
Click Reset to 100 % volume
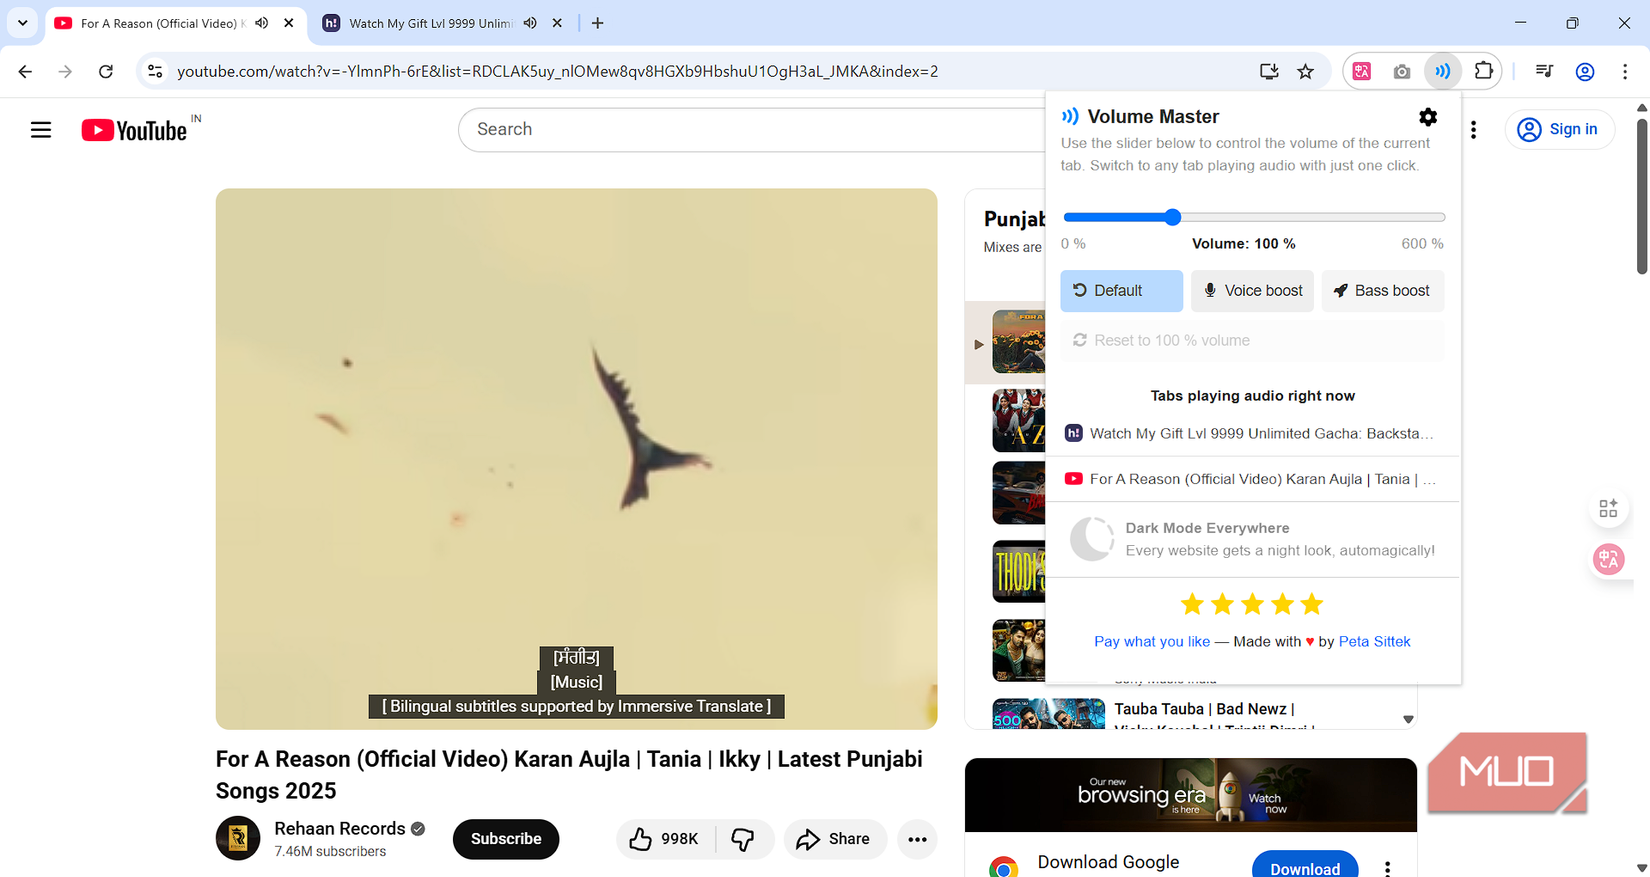[1252, 340]
